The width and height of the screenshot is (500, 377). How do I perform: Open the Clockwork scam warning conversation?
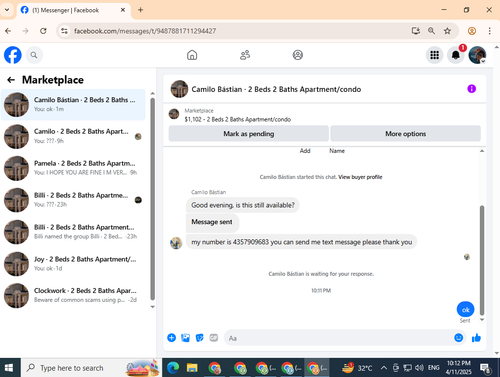tap(73, 296)
